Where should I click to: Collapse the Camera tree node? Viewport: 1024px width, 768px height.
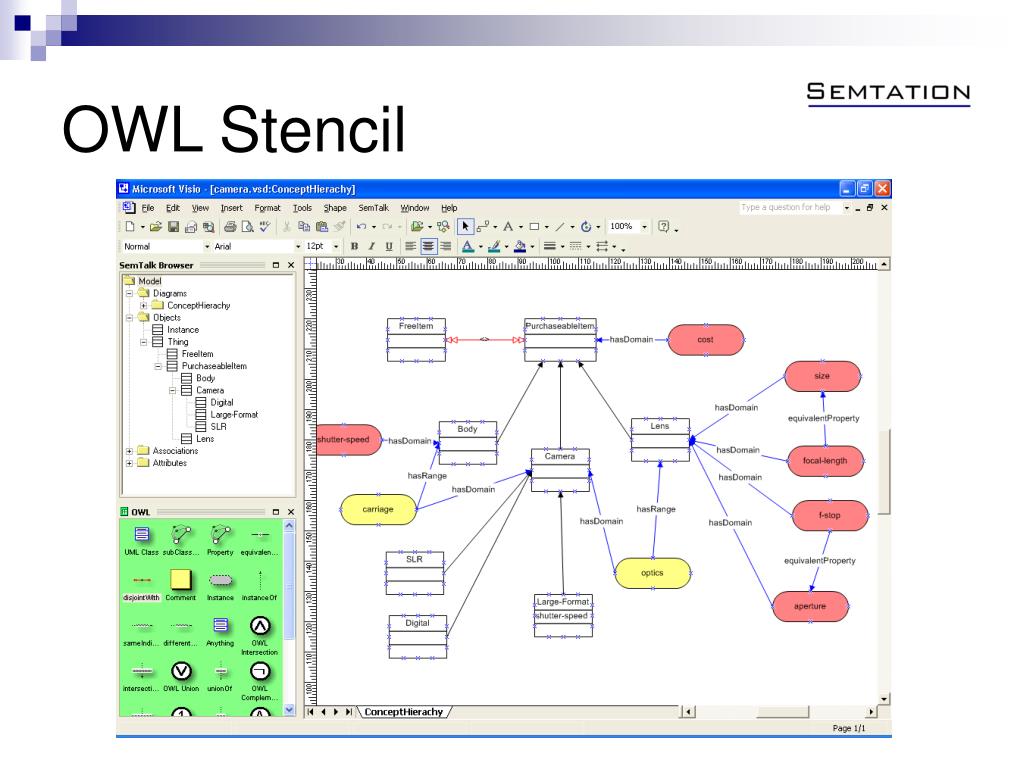172,391
